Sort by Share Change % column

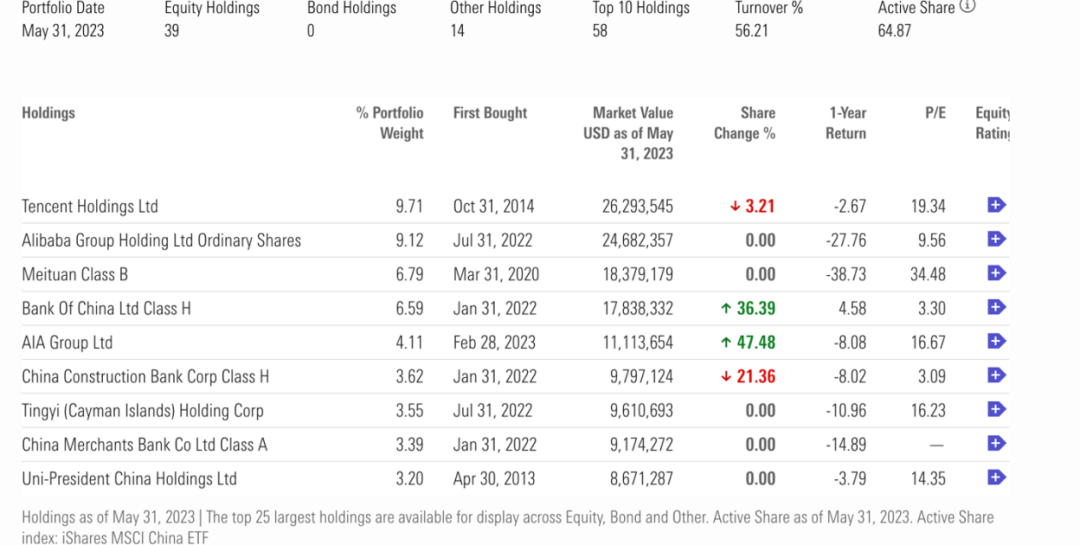(745, 123)
